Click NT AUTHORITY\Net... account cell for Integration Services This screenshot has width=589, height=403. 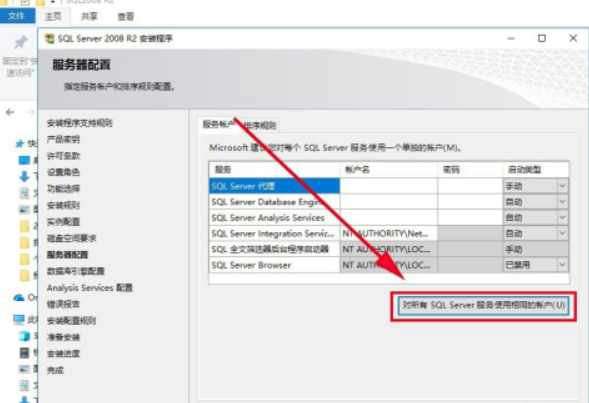pyautogui.click(x=389, y=233)
